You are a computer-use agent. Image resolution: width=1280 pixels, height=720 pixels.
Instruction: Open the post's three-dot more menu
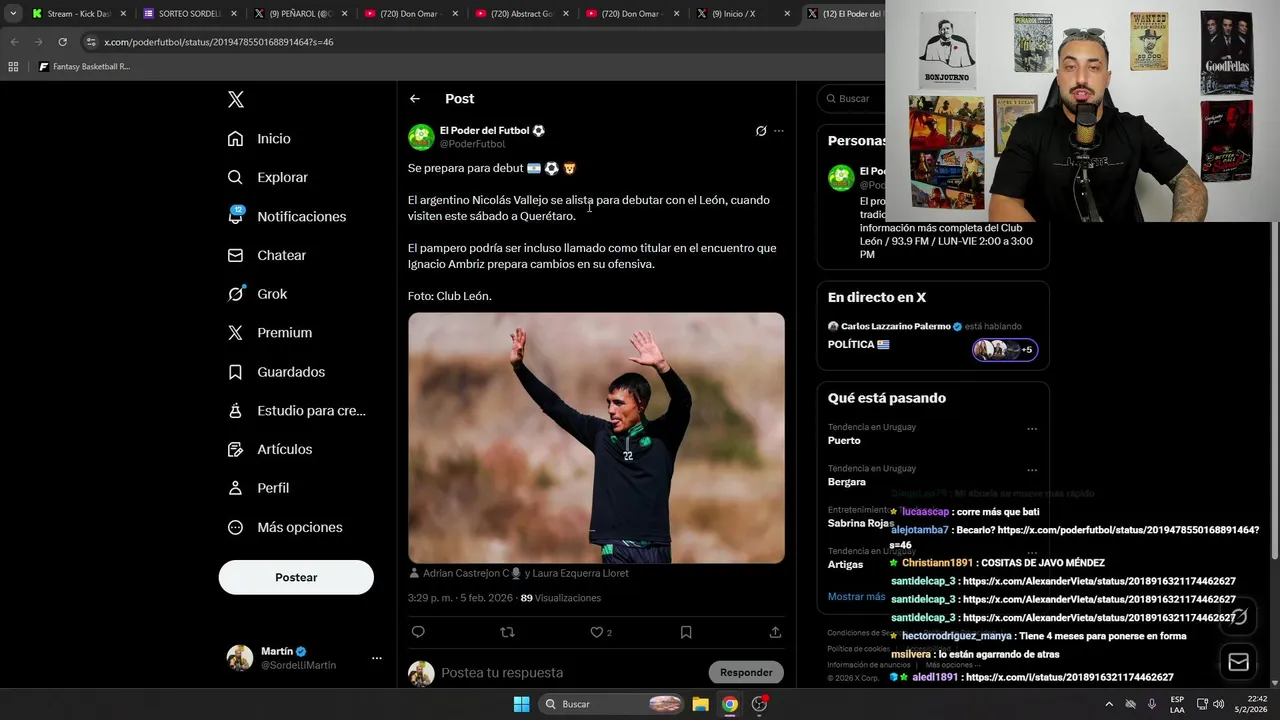pyautogui.click(x=779, y=131)
